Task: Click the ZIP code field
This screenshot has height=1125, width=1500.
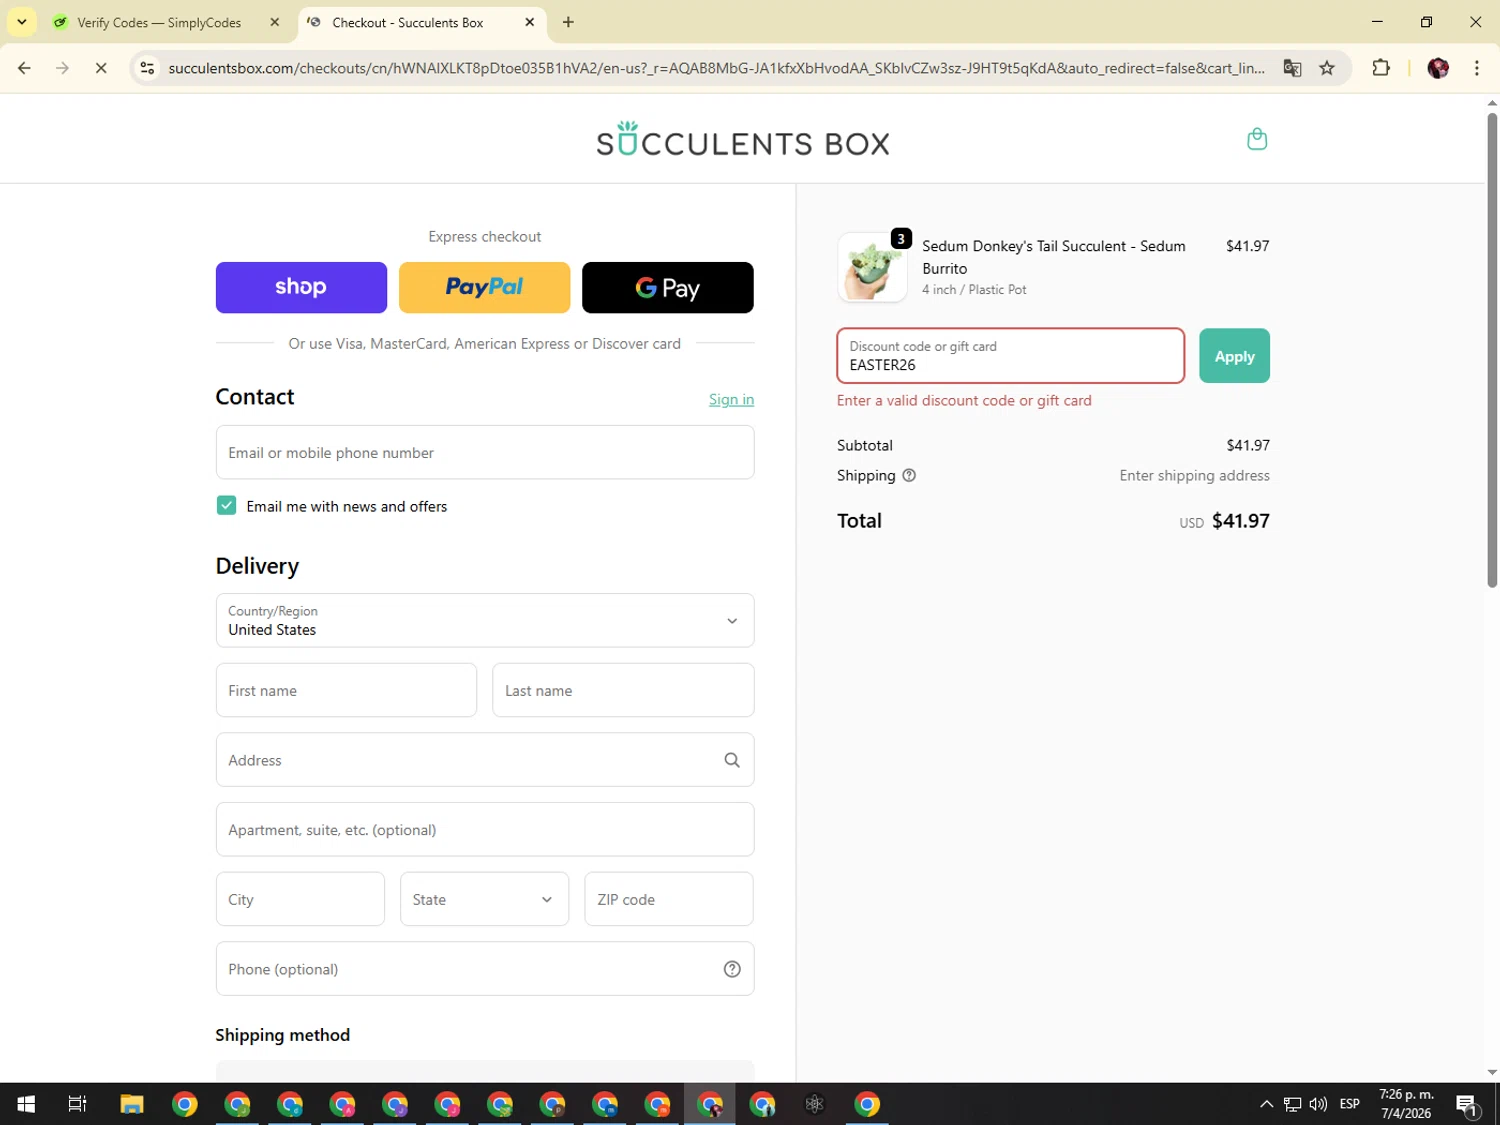Action: coord(669,899)
